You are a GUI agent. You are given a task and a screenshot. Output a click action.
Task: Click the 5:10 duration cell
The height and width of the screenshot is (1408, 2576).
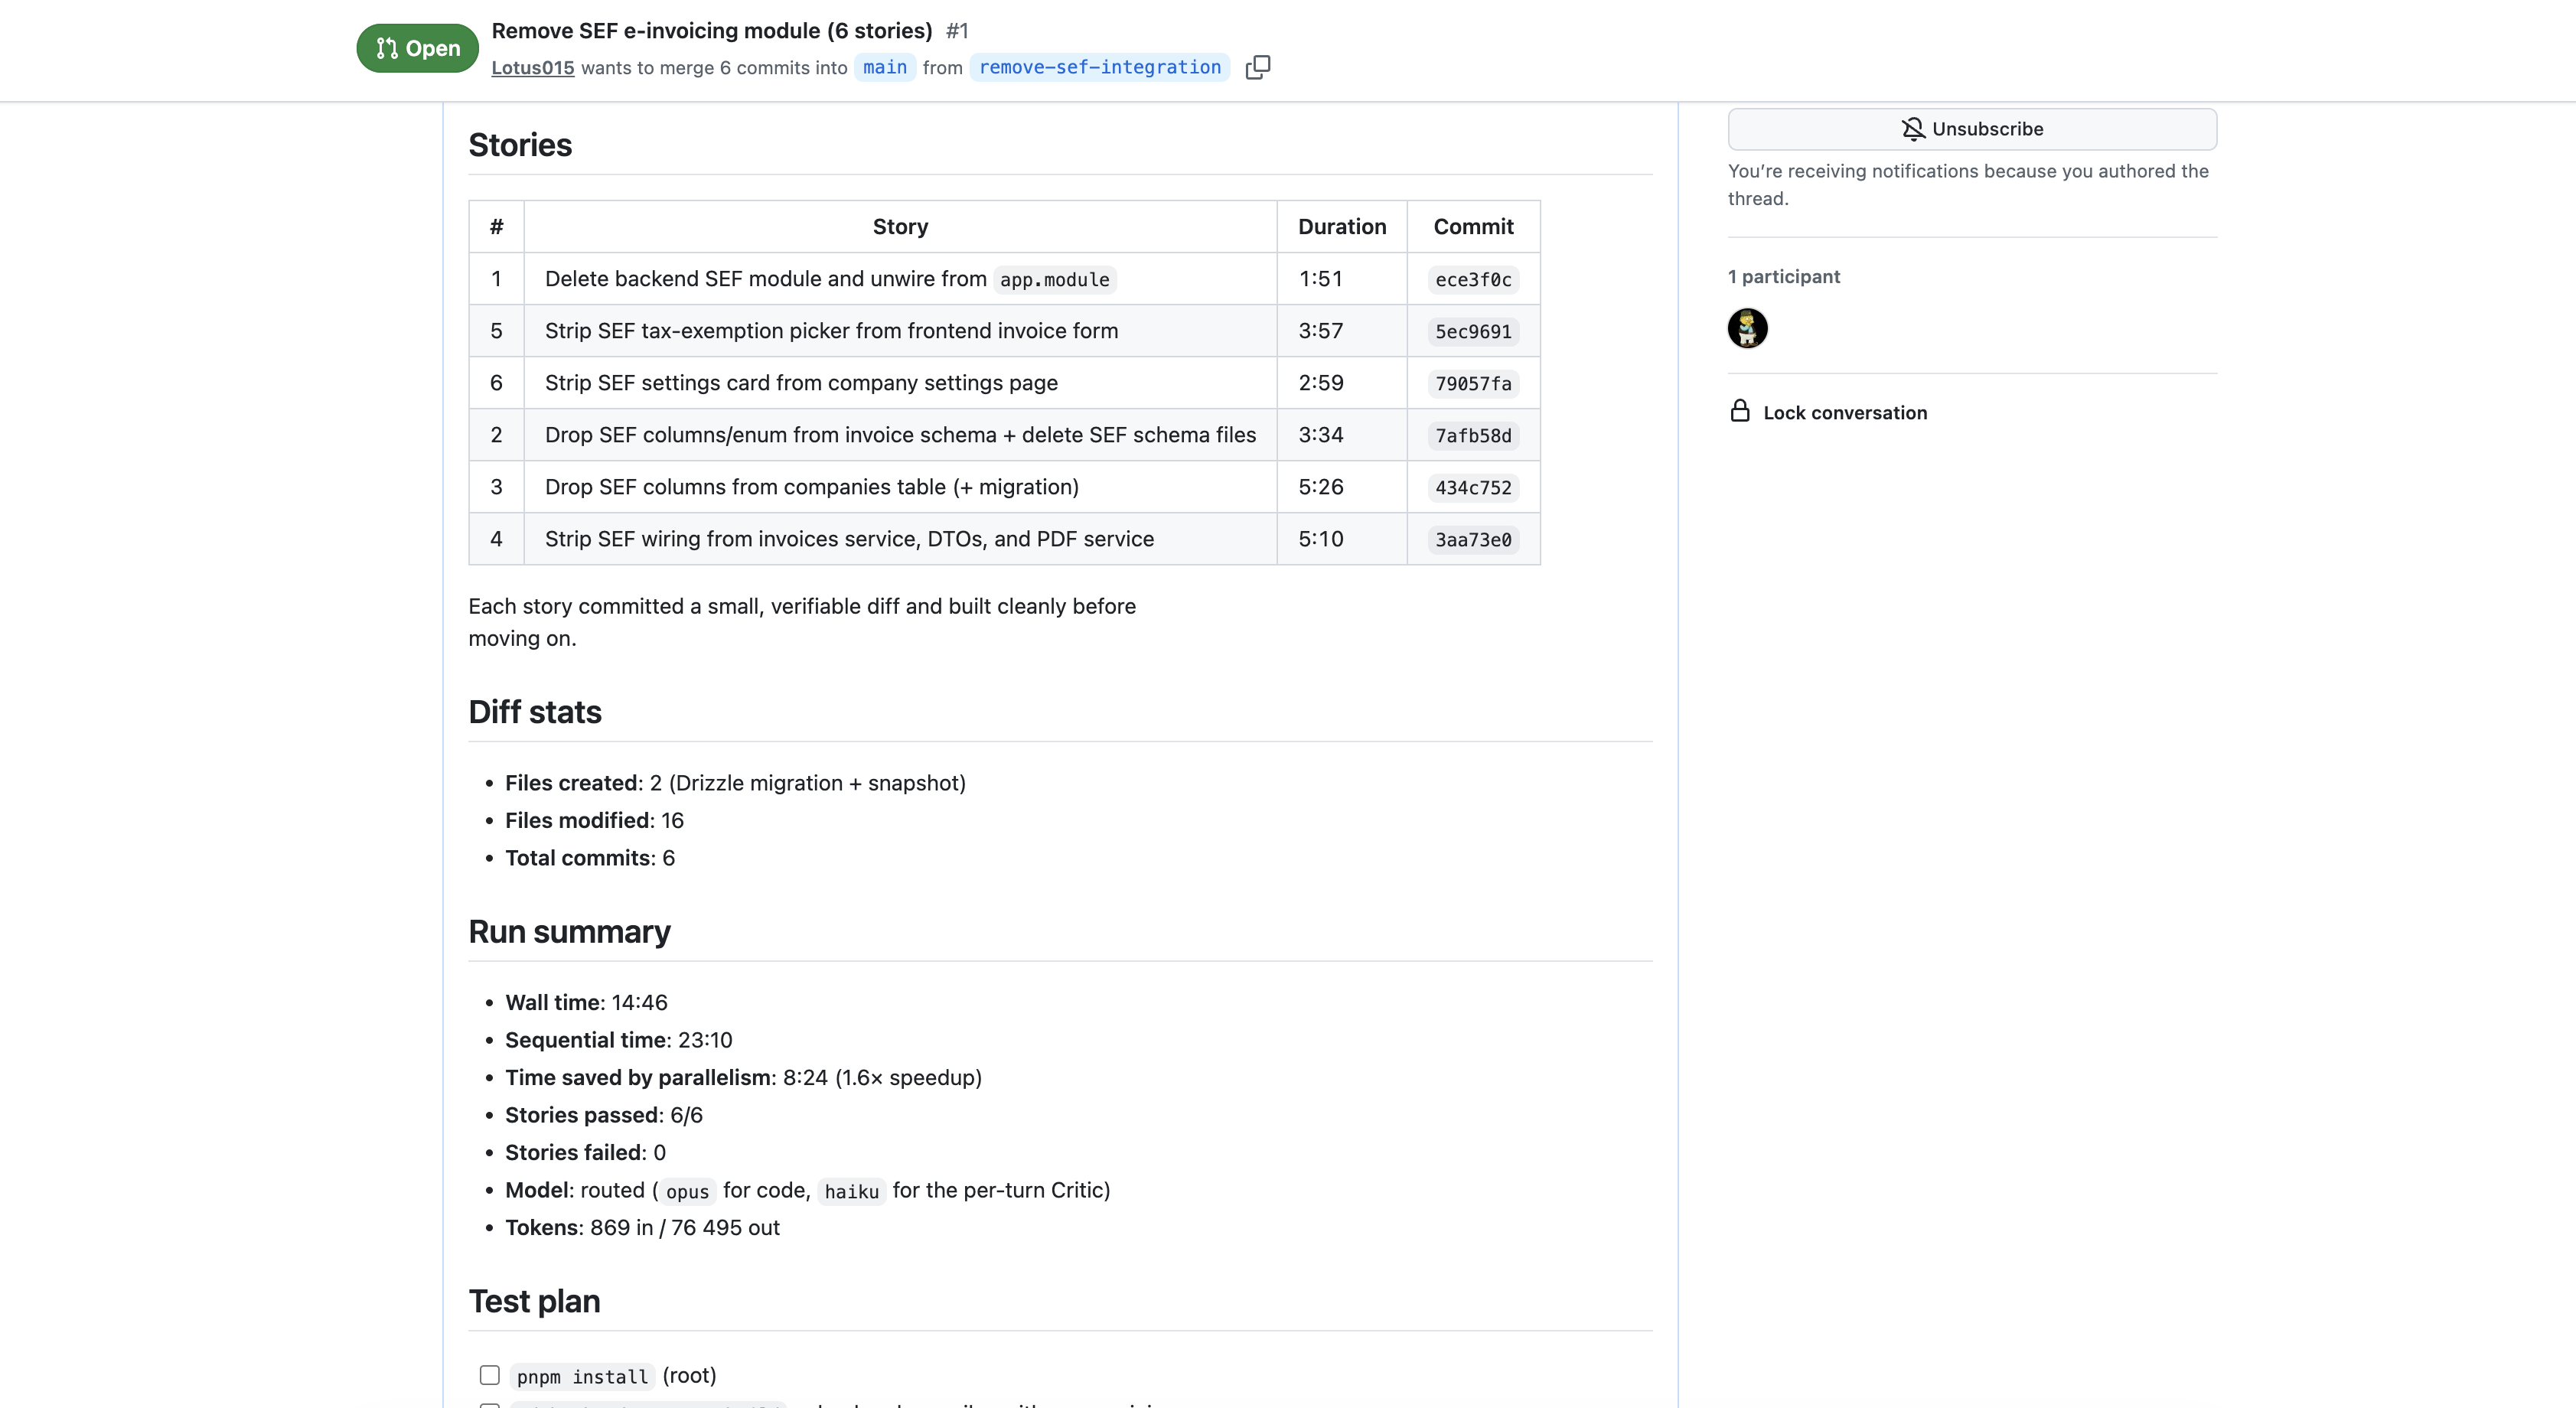click(x=1342, y=539)
